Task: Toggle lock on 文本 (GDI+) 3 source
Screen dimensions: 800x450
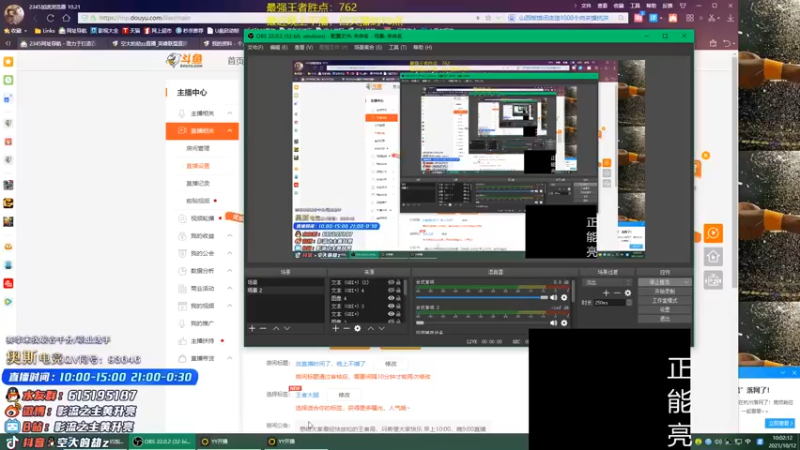Action: (398, 306)
